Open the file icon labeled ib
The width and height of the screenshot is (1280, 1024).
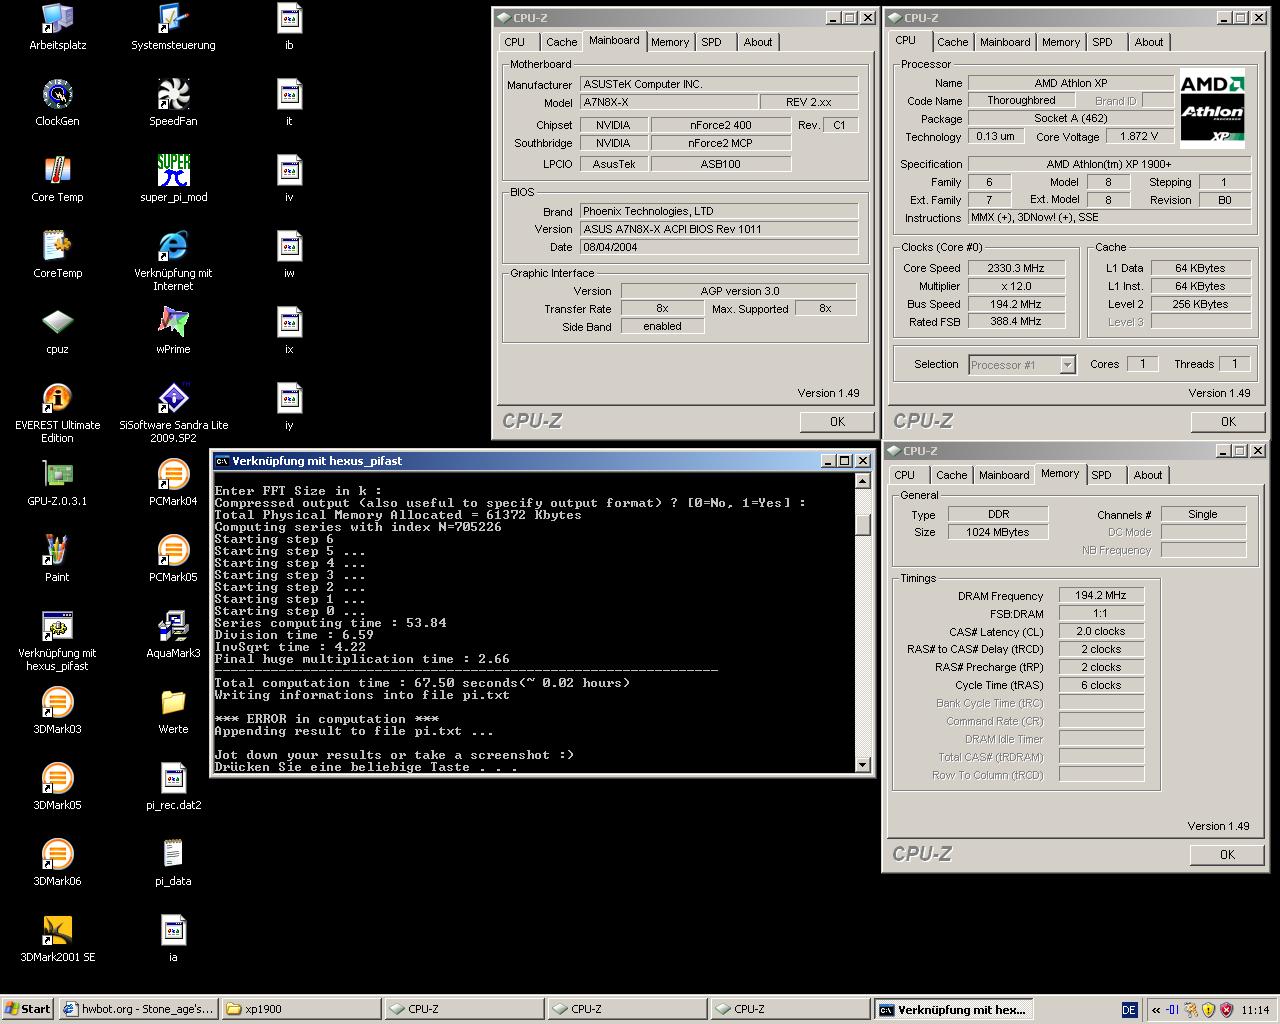tap(289, 27)
